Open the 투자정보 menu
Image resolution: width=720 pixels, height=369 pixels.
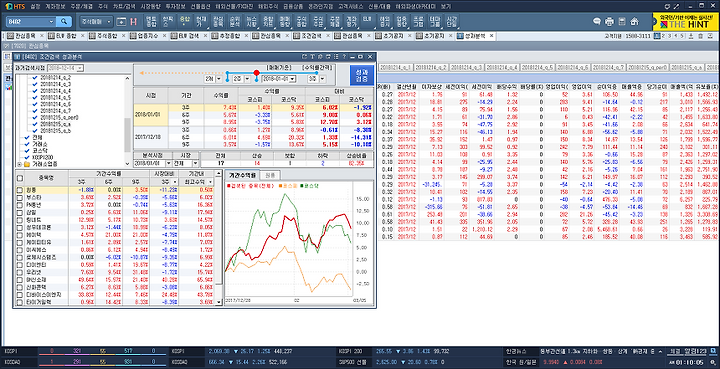(175, 6)
